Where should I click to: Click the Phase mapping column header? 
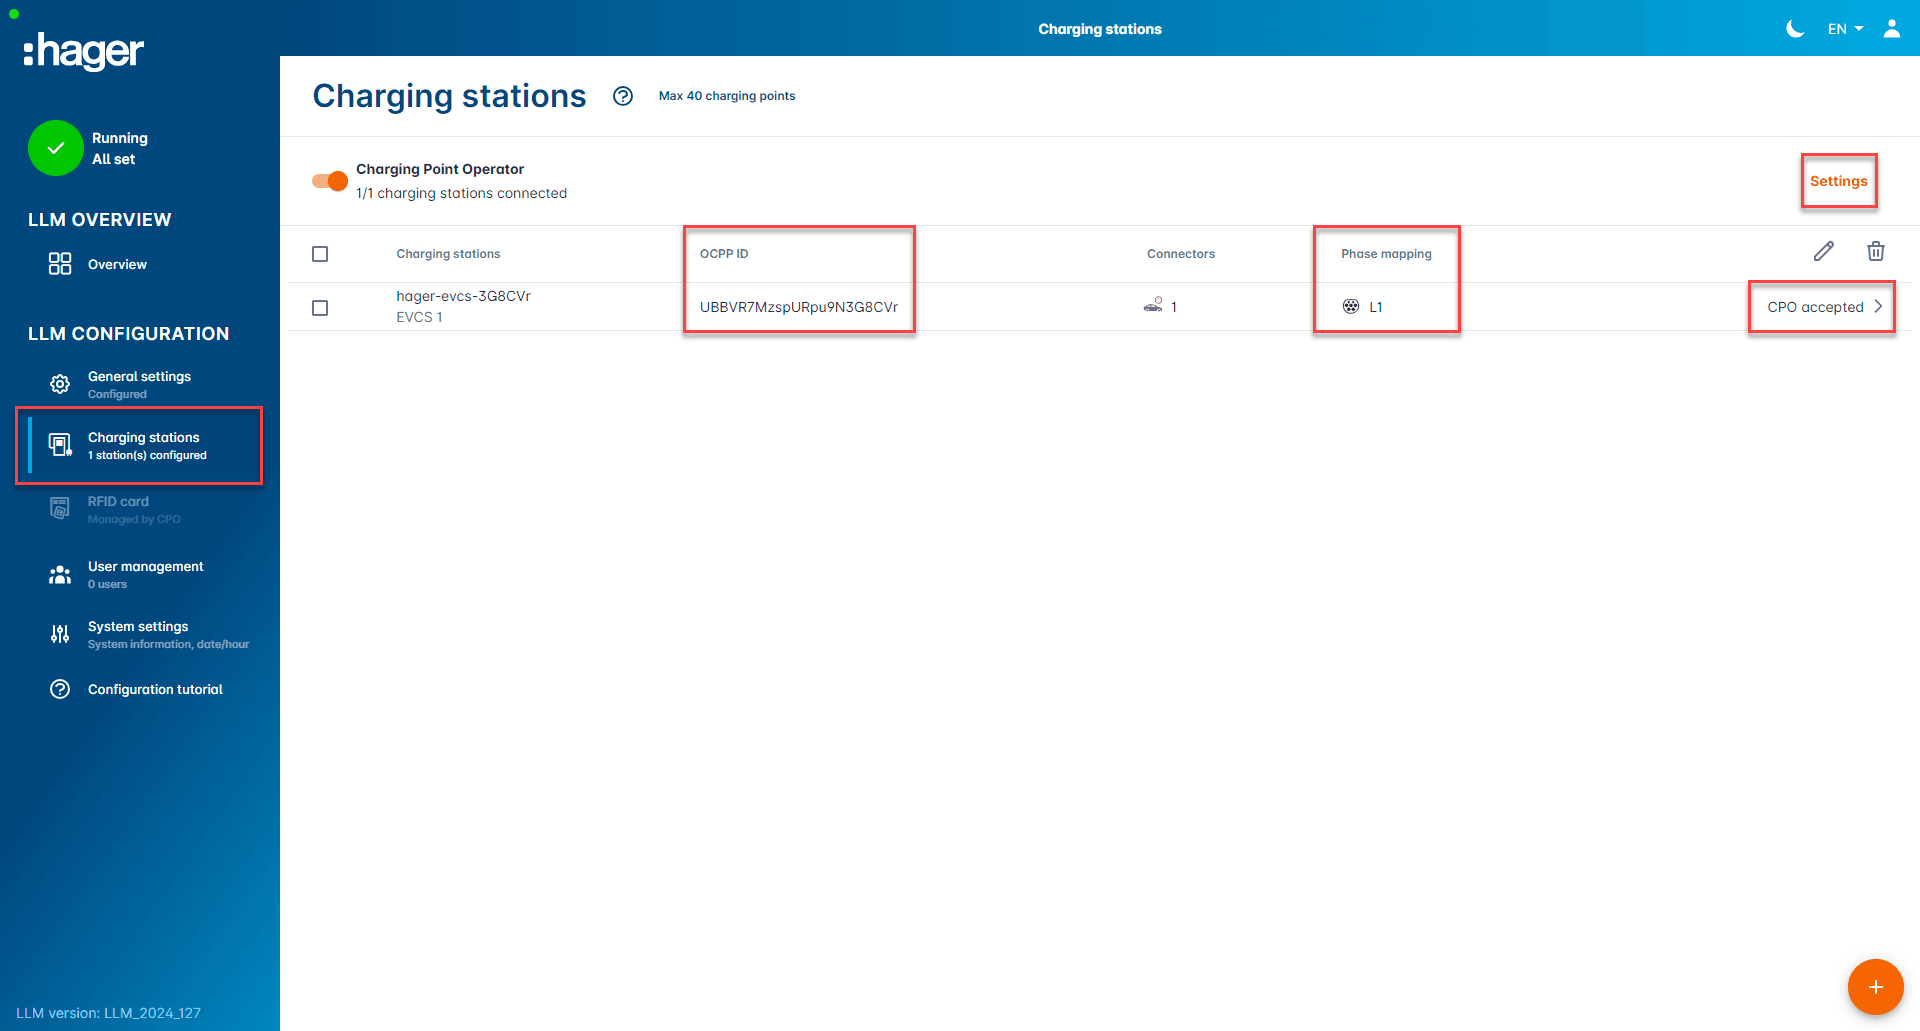[1386, 254]
